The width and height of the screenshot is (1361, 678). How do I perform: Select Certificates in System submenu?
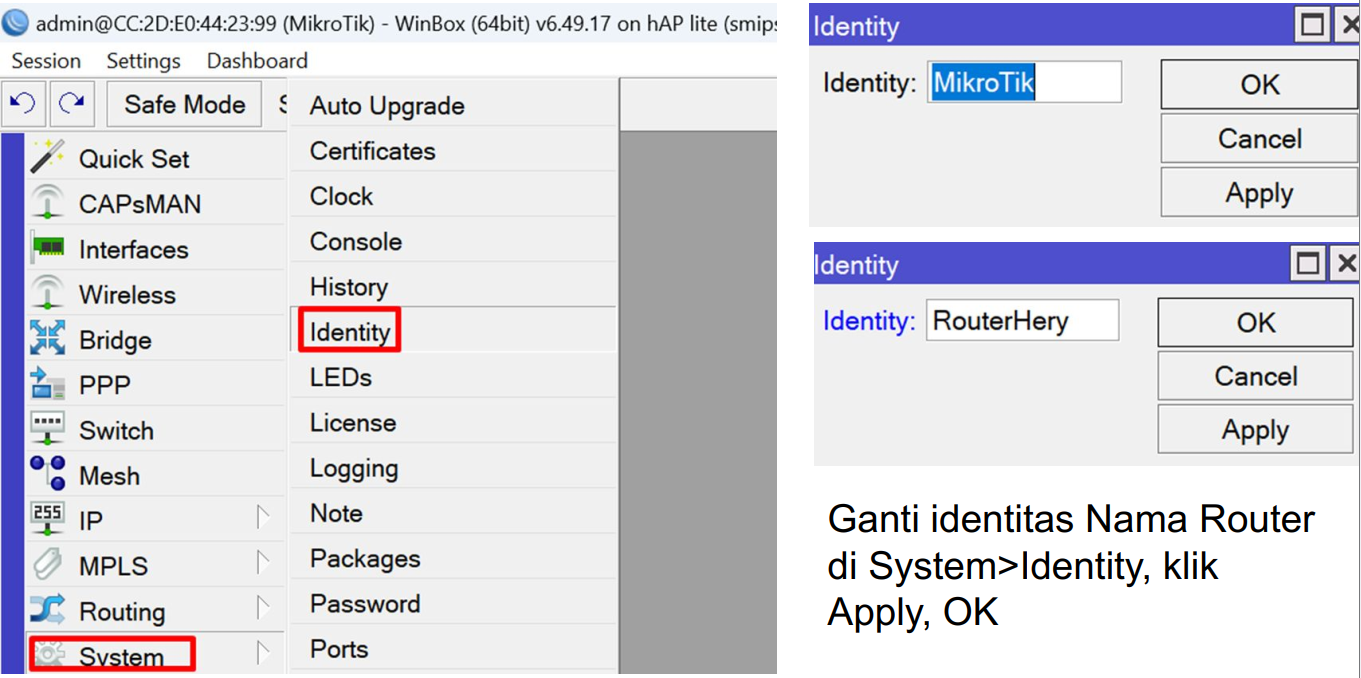click(453, 151)
